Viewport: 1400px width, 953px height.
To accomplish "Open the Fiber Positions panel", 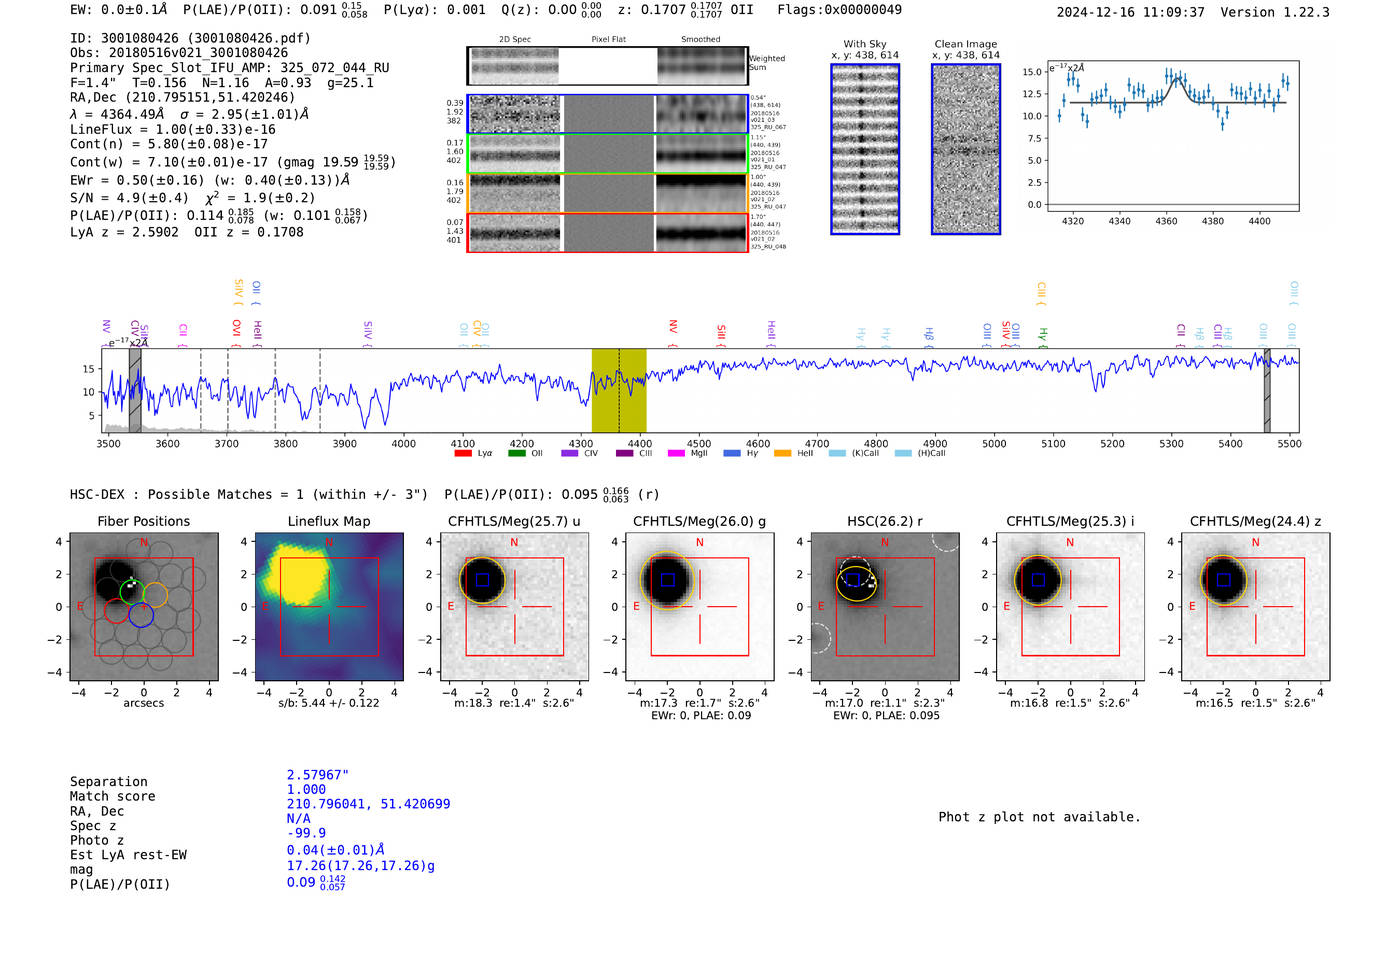I will (x=144, y=607).
